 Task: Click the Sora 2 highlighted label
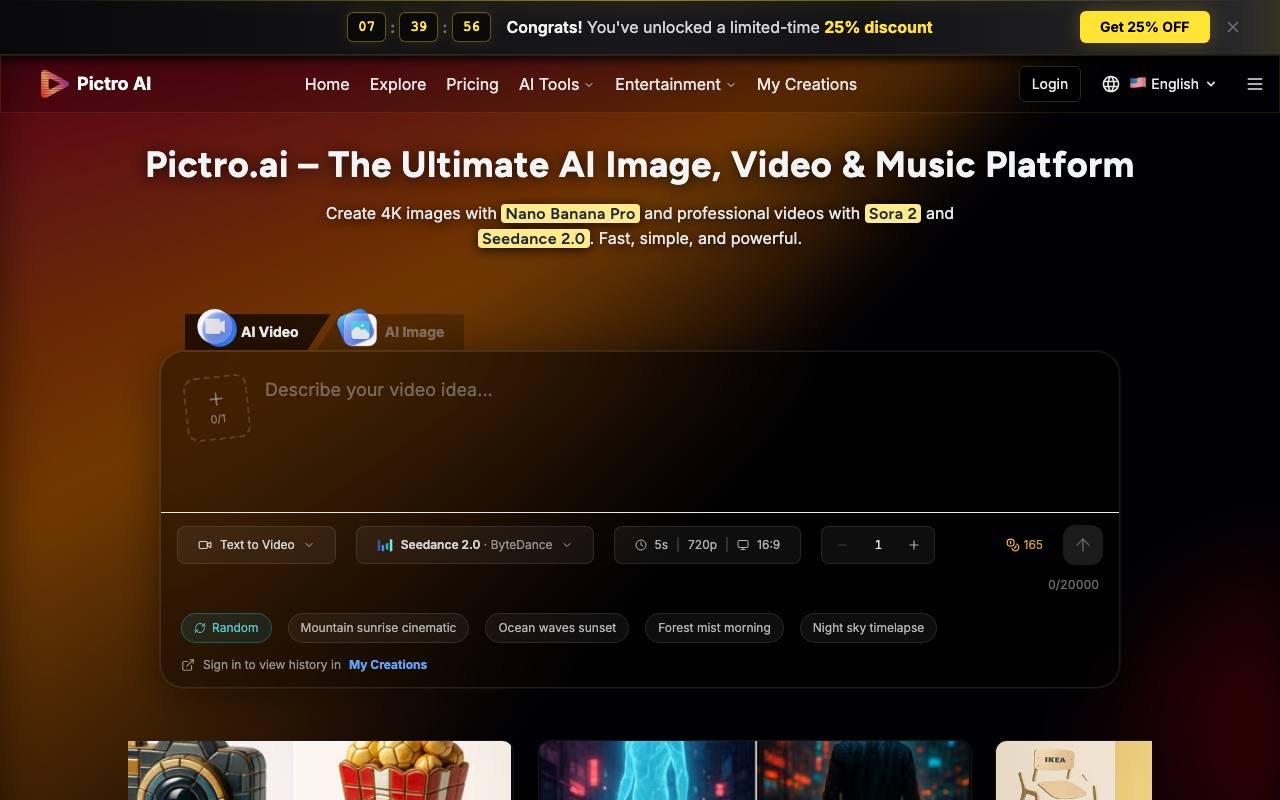tap(892, 213)
